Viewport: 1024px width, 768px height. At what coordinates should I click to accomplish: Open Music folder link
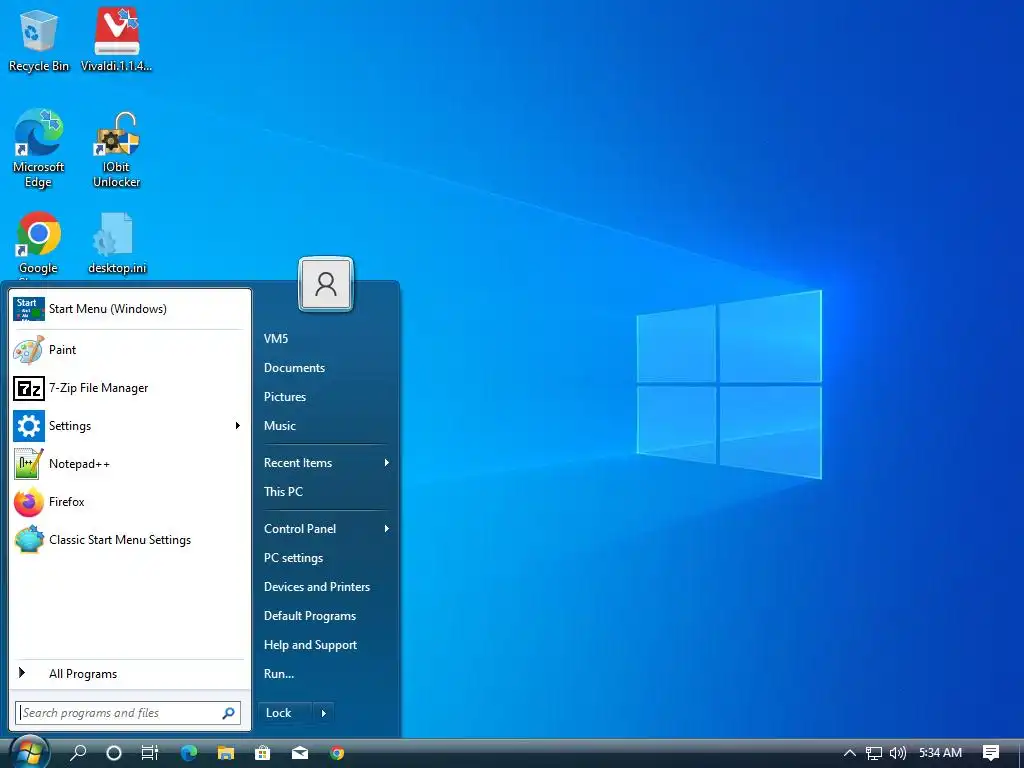[280, 426]
